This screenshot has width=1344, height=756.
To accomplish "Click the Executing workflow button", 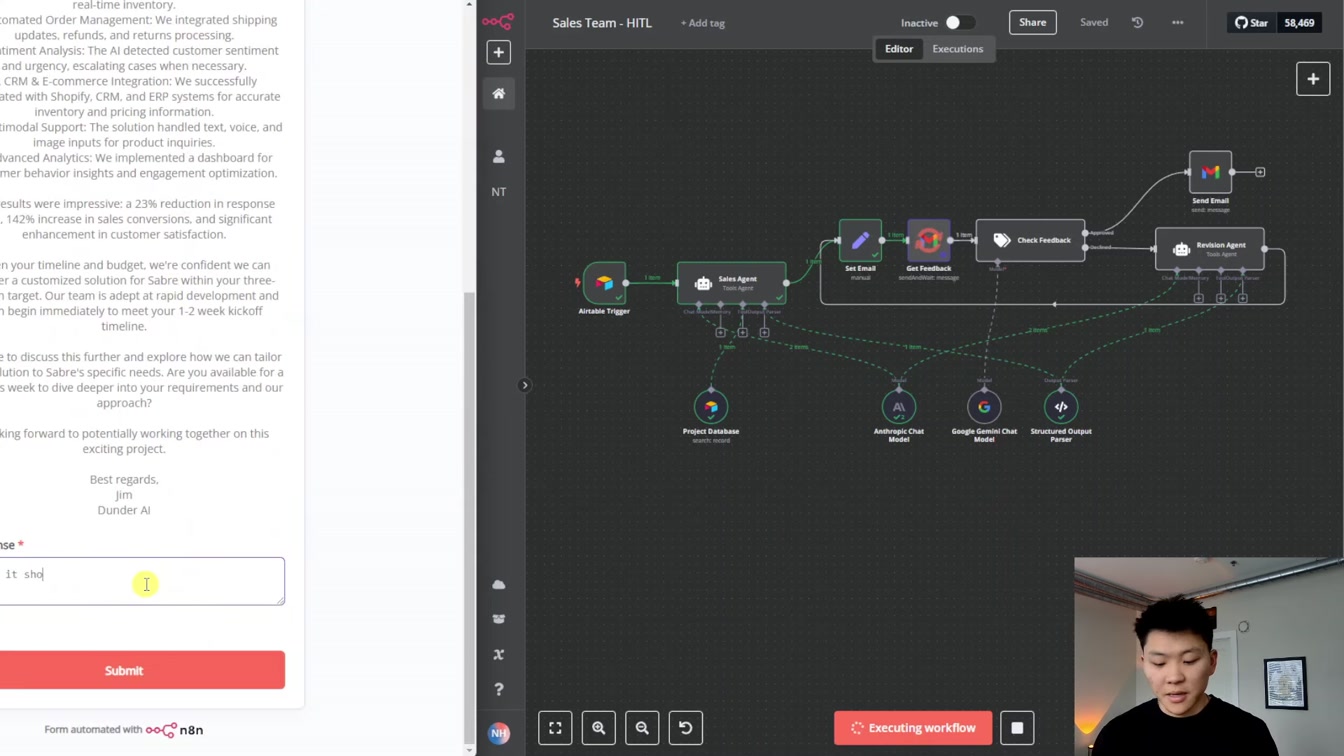I will pos(913,728).
